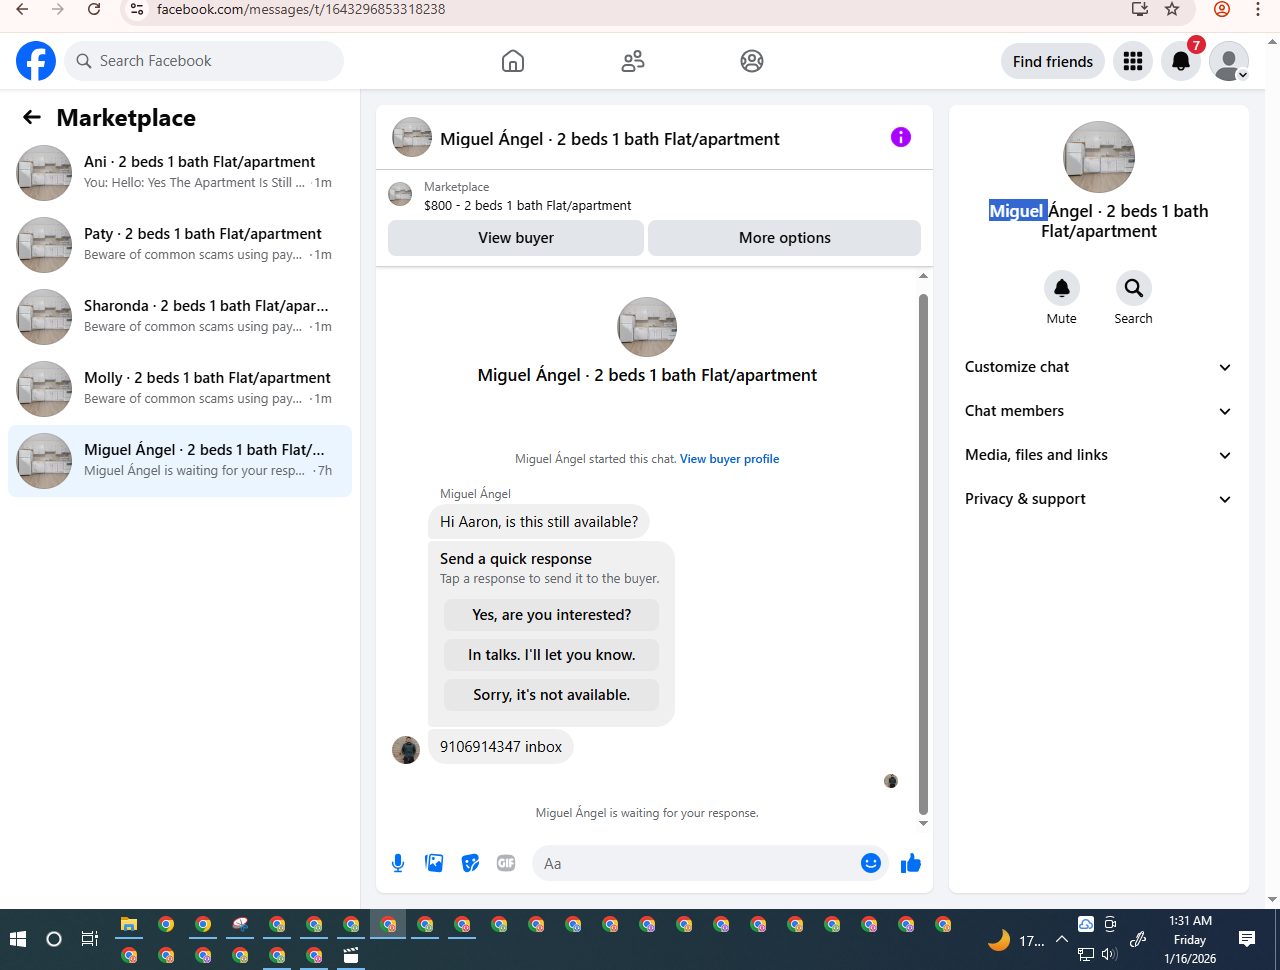The image size is (1280, 970).
Task: Open the Friends icon in top navigation
Action: click(633, 61)
